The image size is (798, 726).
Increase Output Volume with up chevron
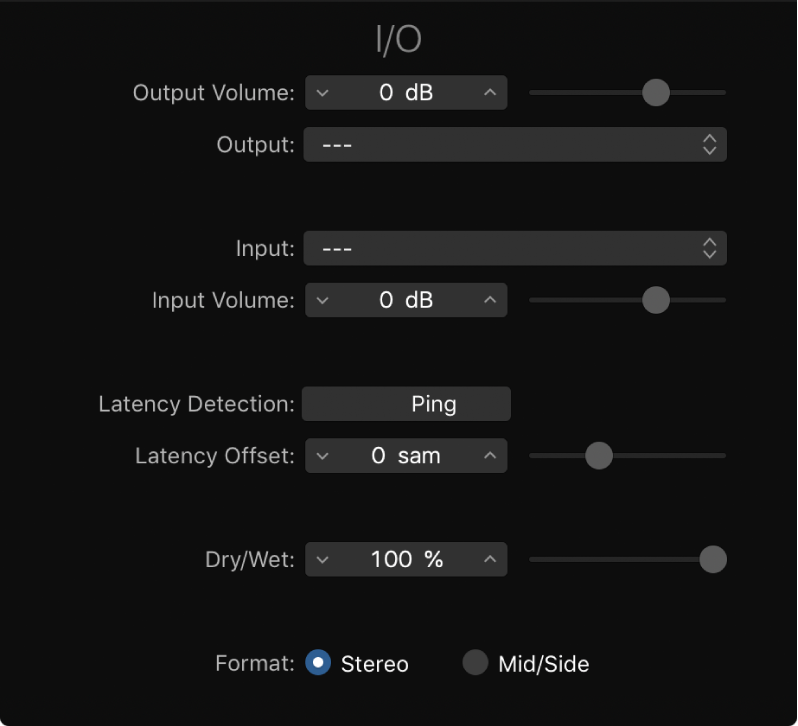click(489, 93)
